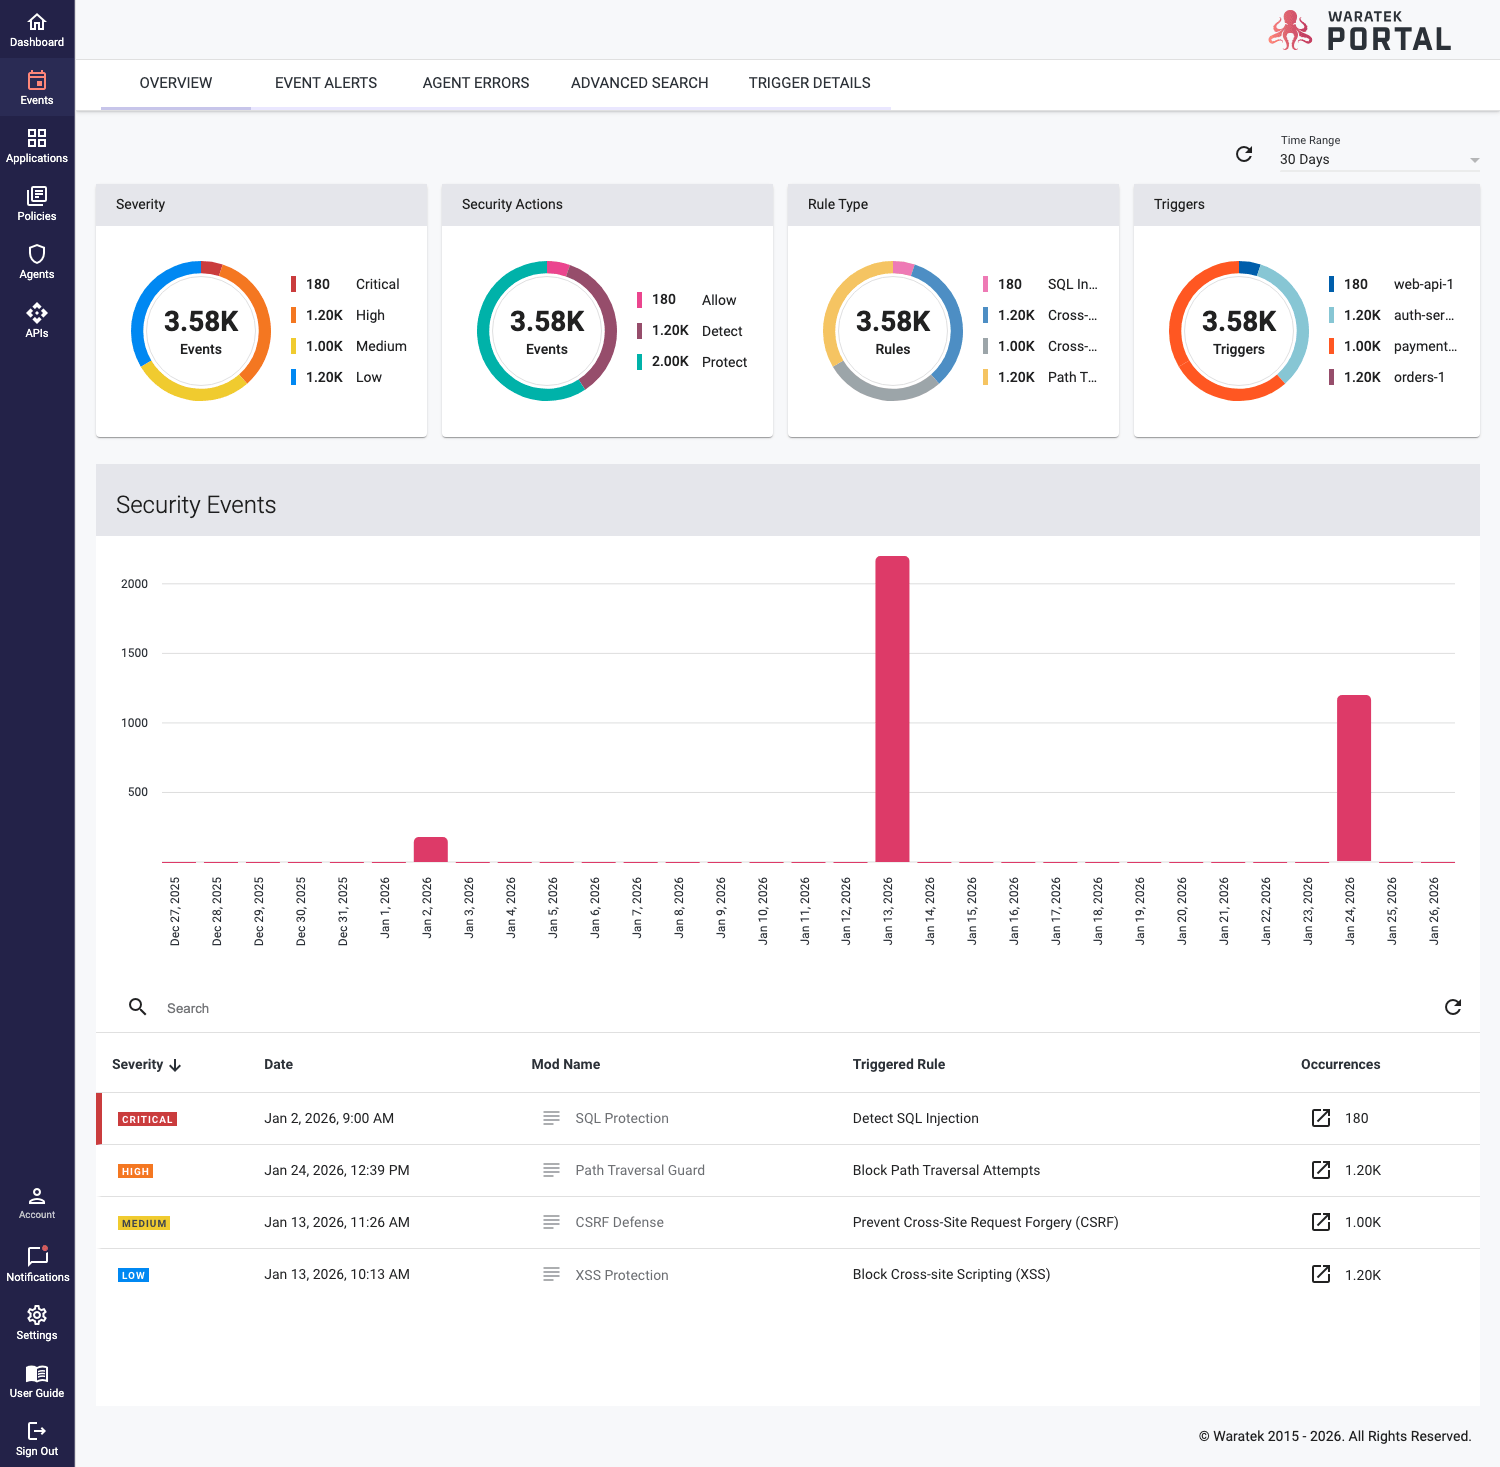1500x1467 pixels.
Task: Refresh the security events table
Action: pos(1453,1007)
